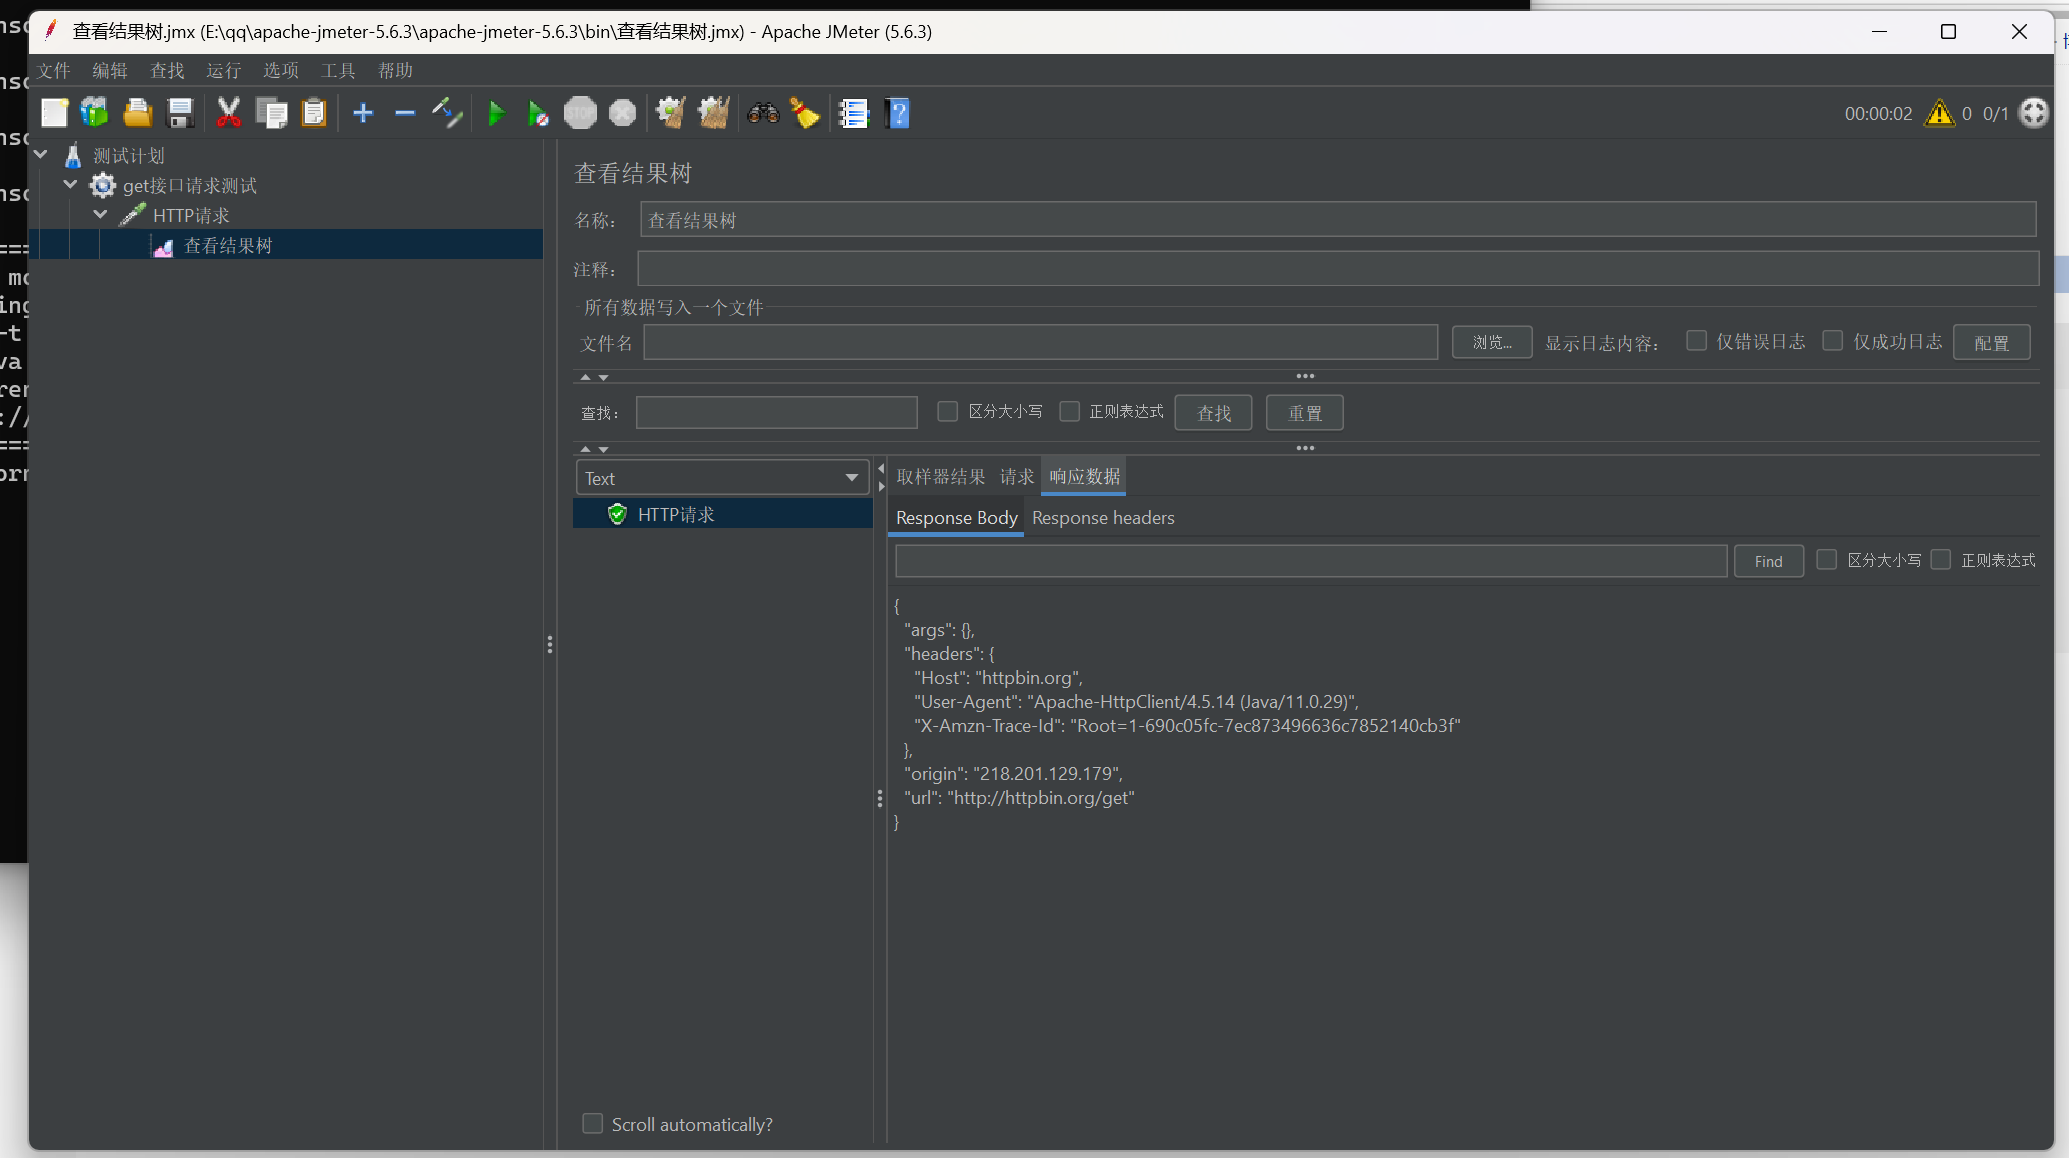This screenshot has height=1158, width=2069.
Task: Click the 浏览... browse button
Action: [x=1491, y=342]
